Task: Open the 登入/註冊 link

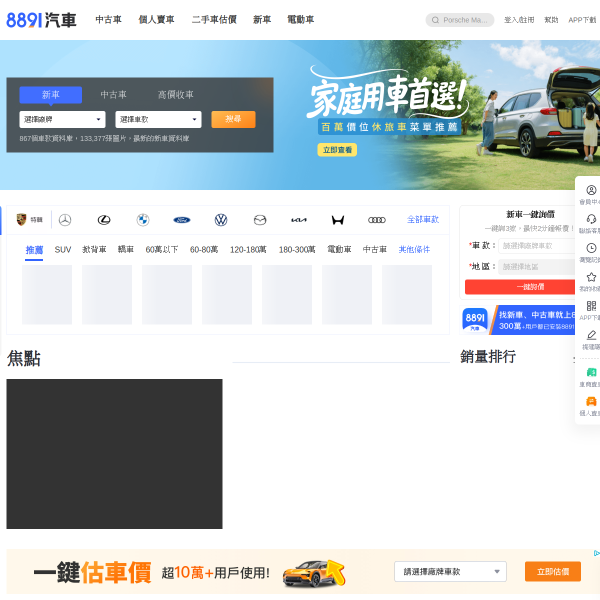Action: (x=519, y=20)
